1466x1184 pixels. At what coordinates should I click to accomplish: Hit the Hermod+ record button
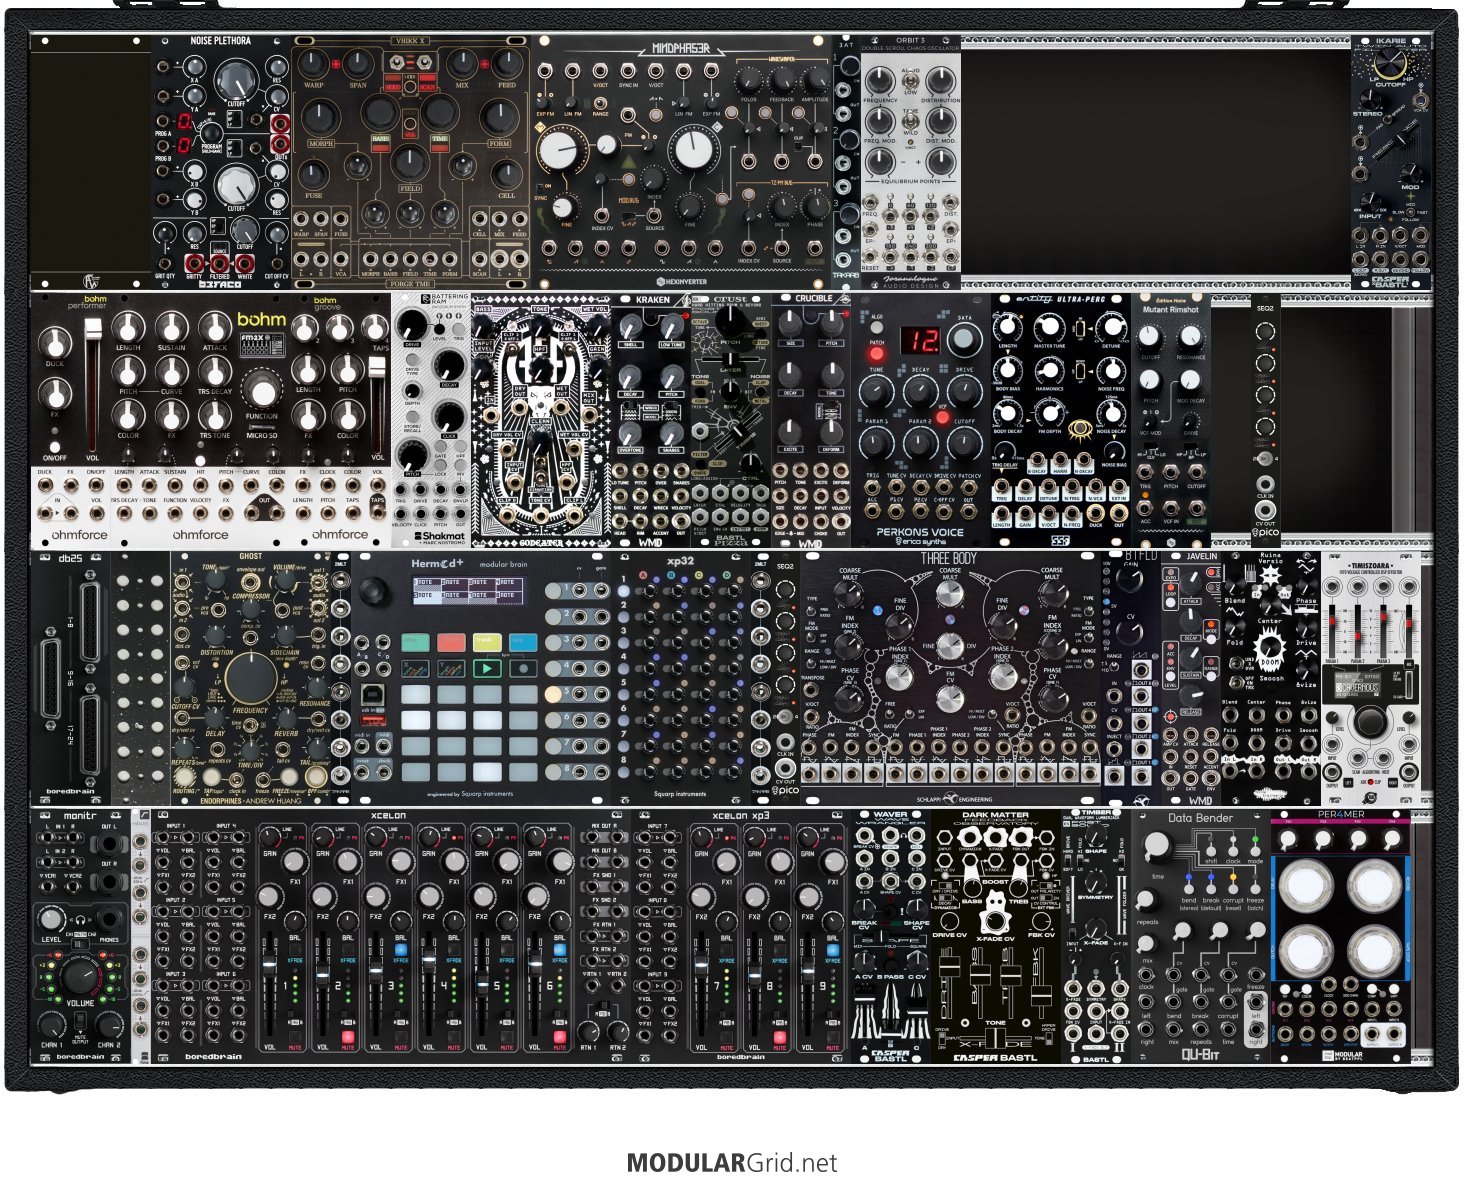coord(523,668)
